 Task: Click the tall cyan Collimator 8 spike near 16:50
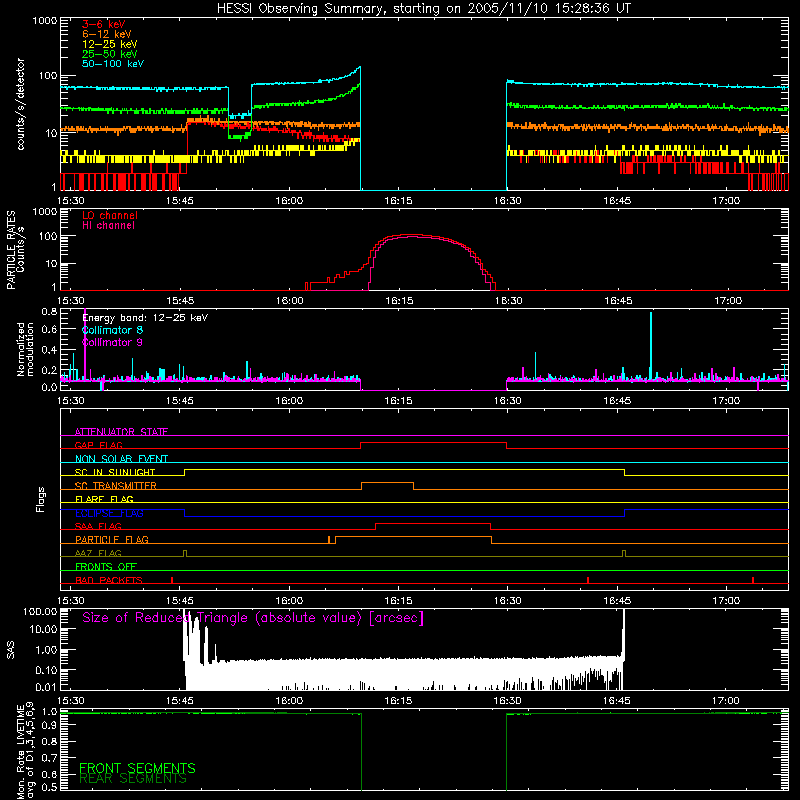pos(651,345)
